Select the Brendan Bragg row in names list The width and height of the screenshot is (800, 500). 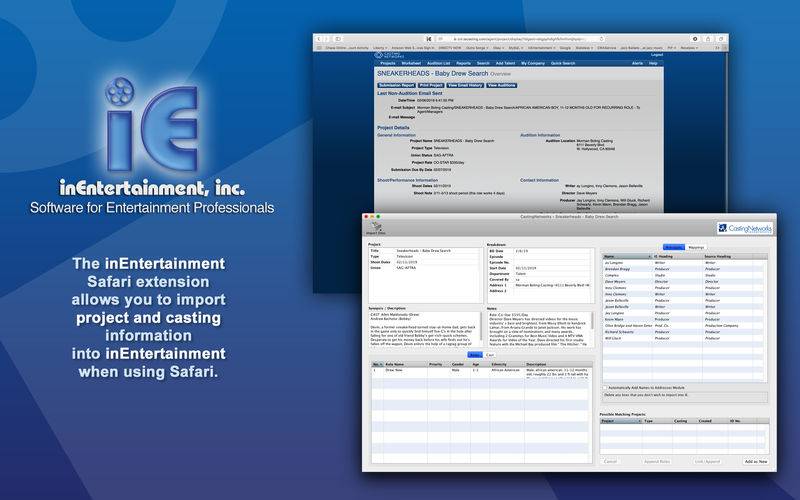pyautogui.click(x=684, y=269)
